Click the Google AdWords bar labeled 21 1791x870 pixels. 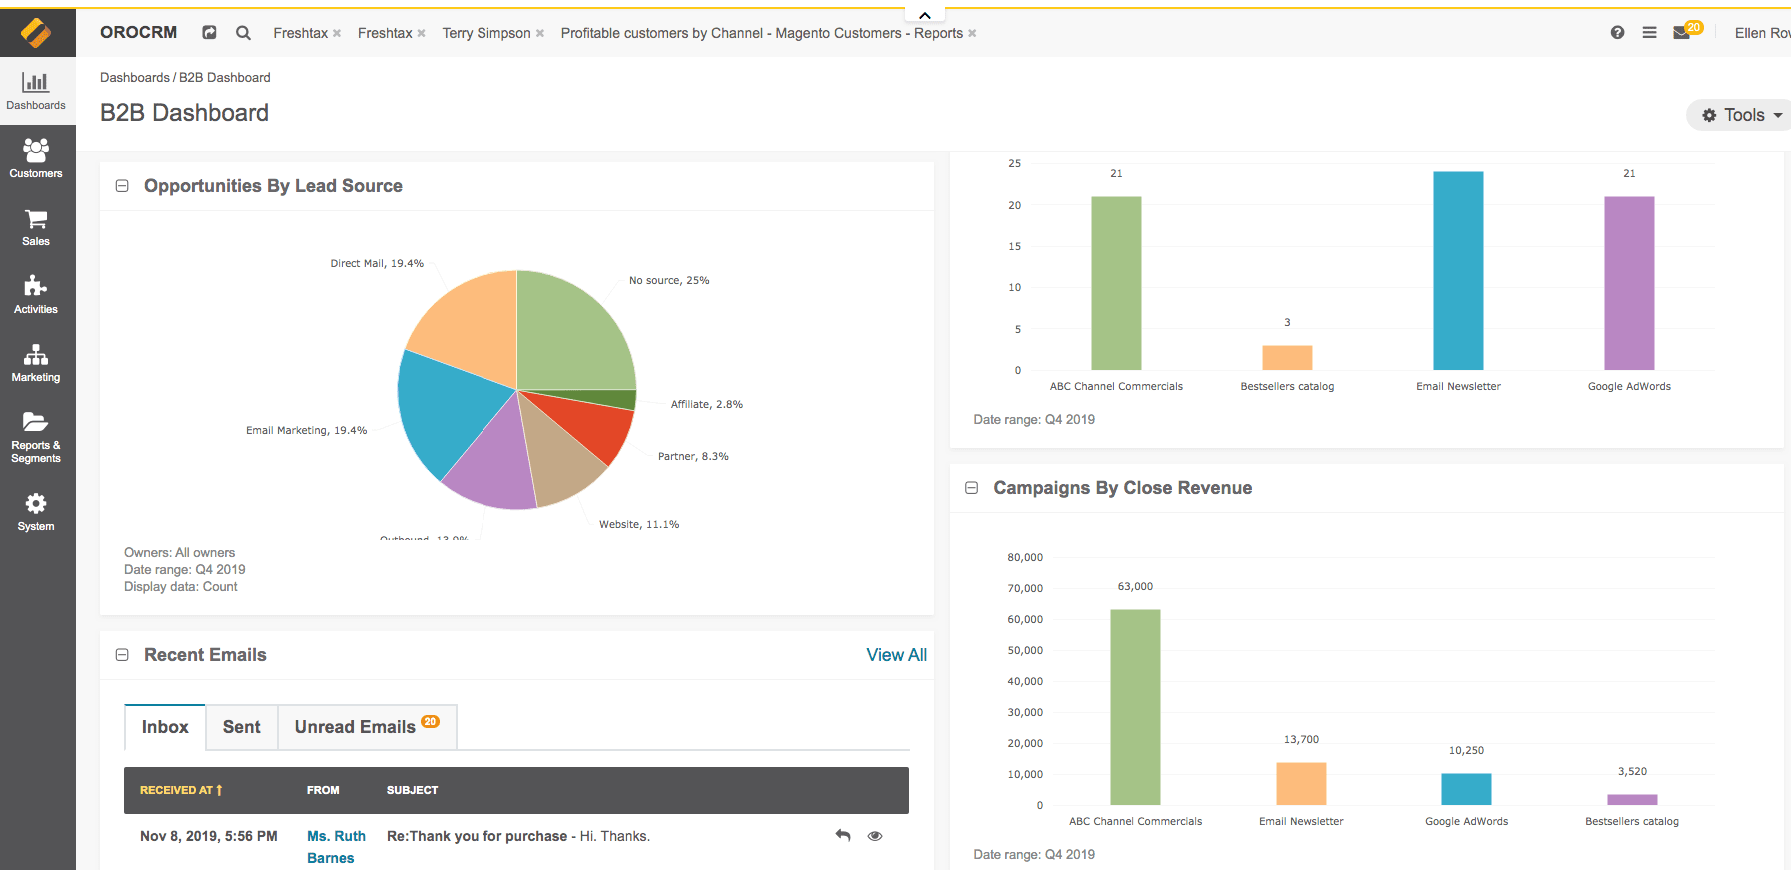[x=1629, y=283]
